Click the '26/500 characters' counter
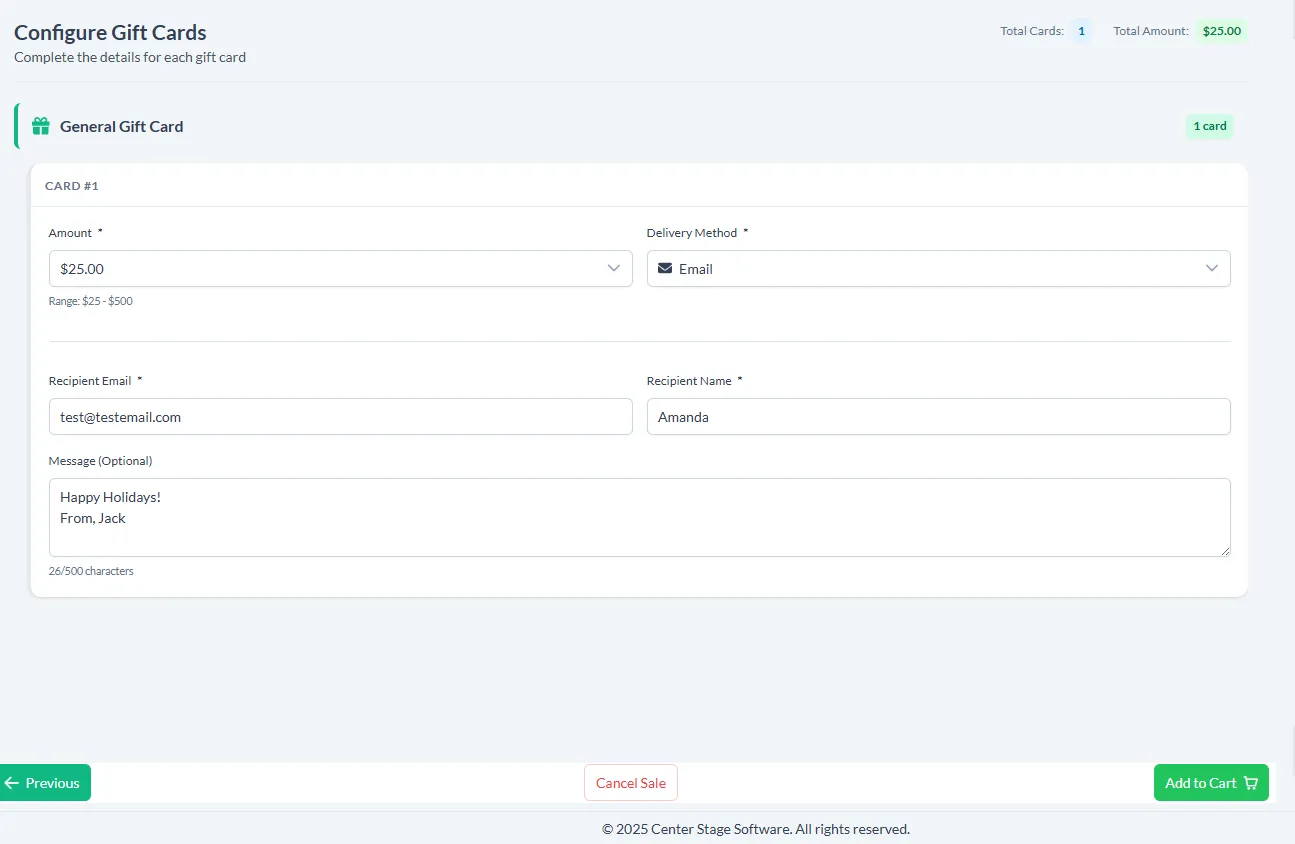Viewport: 1295px width, 844px height. pyautogui.click(x=91, y=571)
